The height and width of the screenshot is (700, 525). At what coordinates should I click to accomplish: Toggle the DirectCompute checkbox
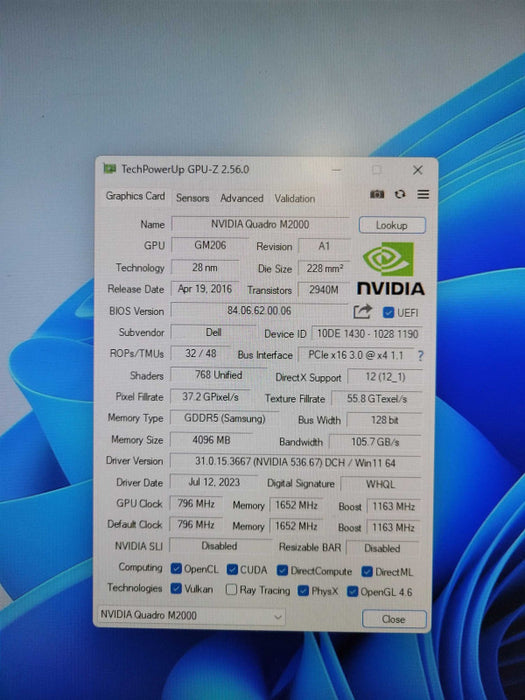pos(282,570)
